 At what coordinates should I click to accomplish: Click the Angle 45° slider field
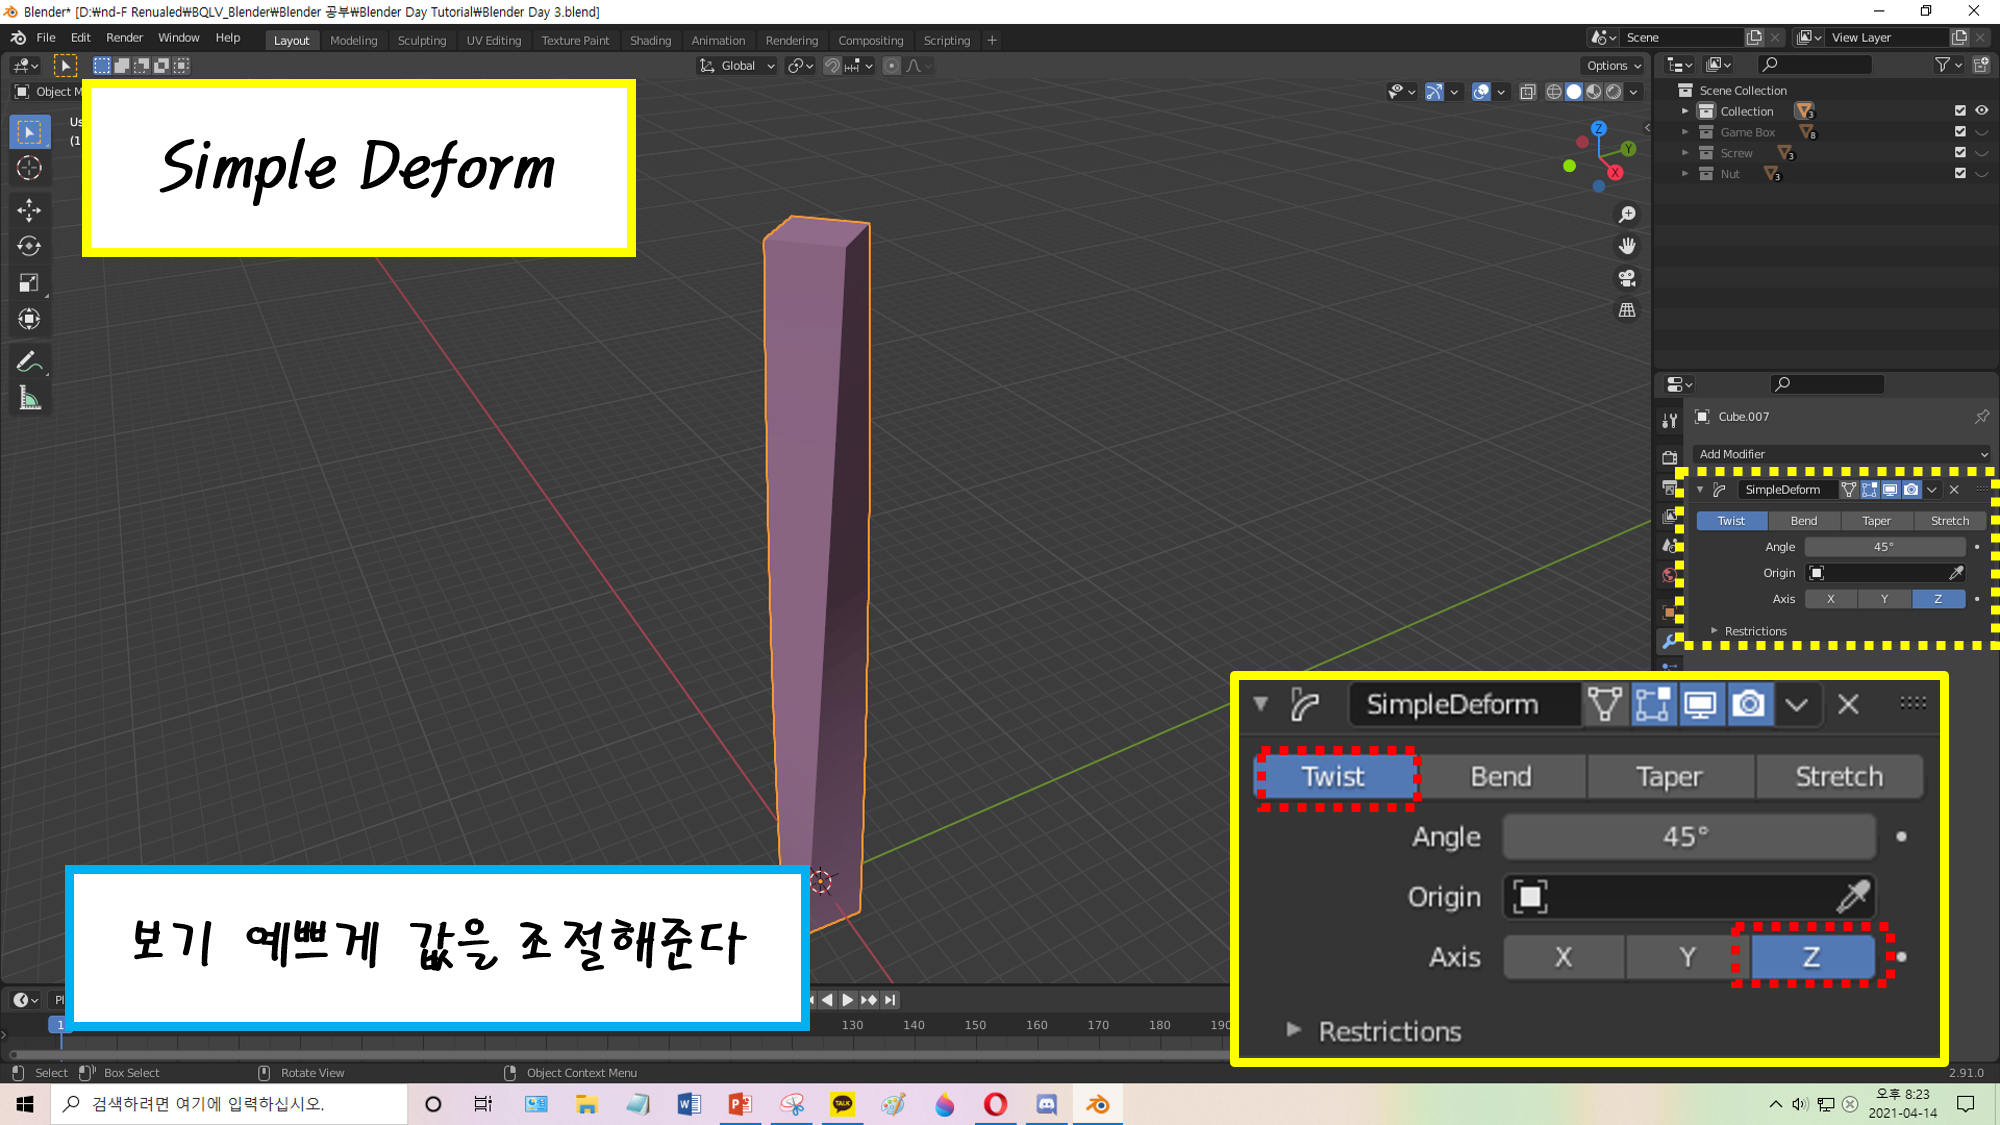[1884, 547]
